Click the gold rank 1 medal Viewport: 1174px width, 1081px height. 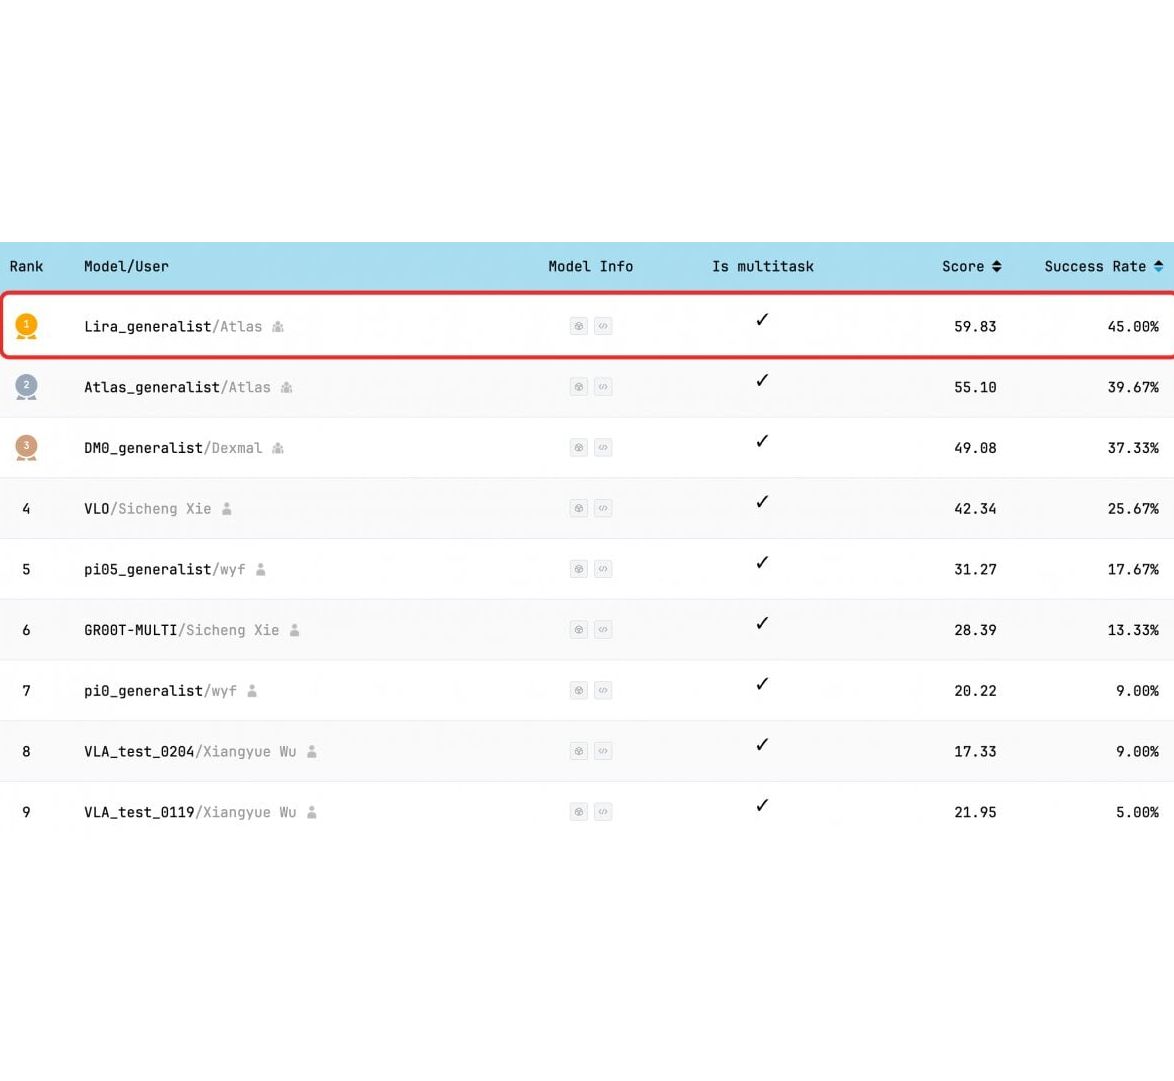coord(26,326)
